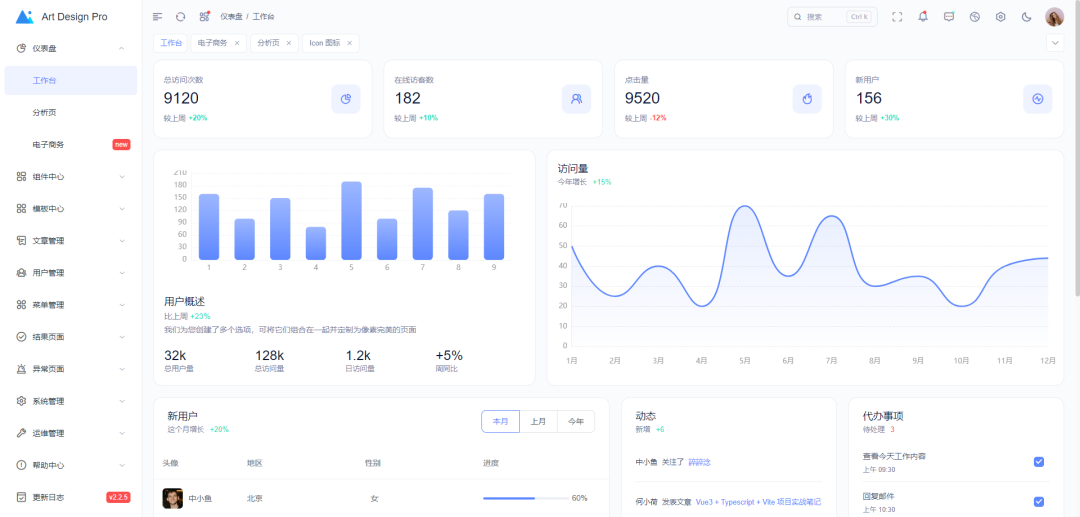Open the hexagon settings icon
1080x517 pixels.
coord(1000,17)
